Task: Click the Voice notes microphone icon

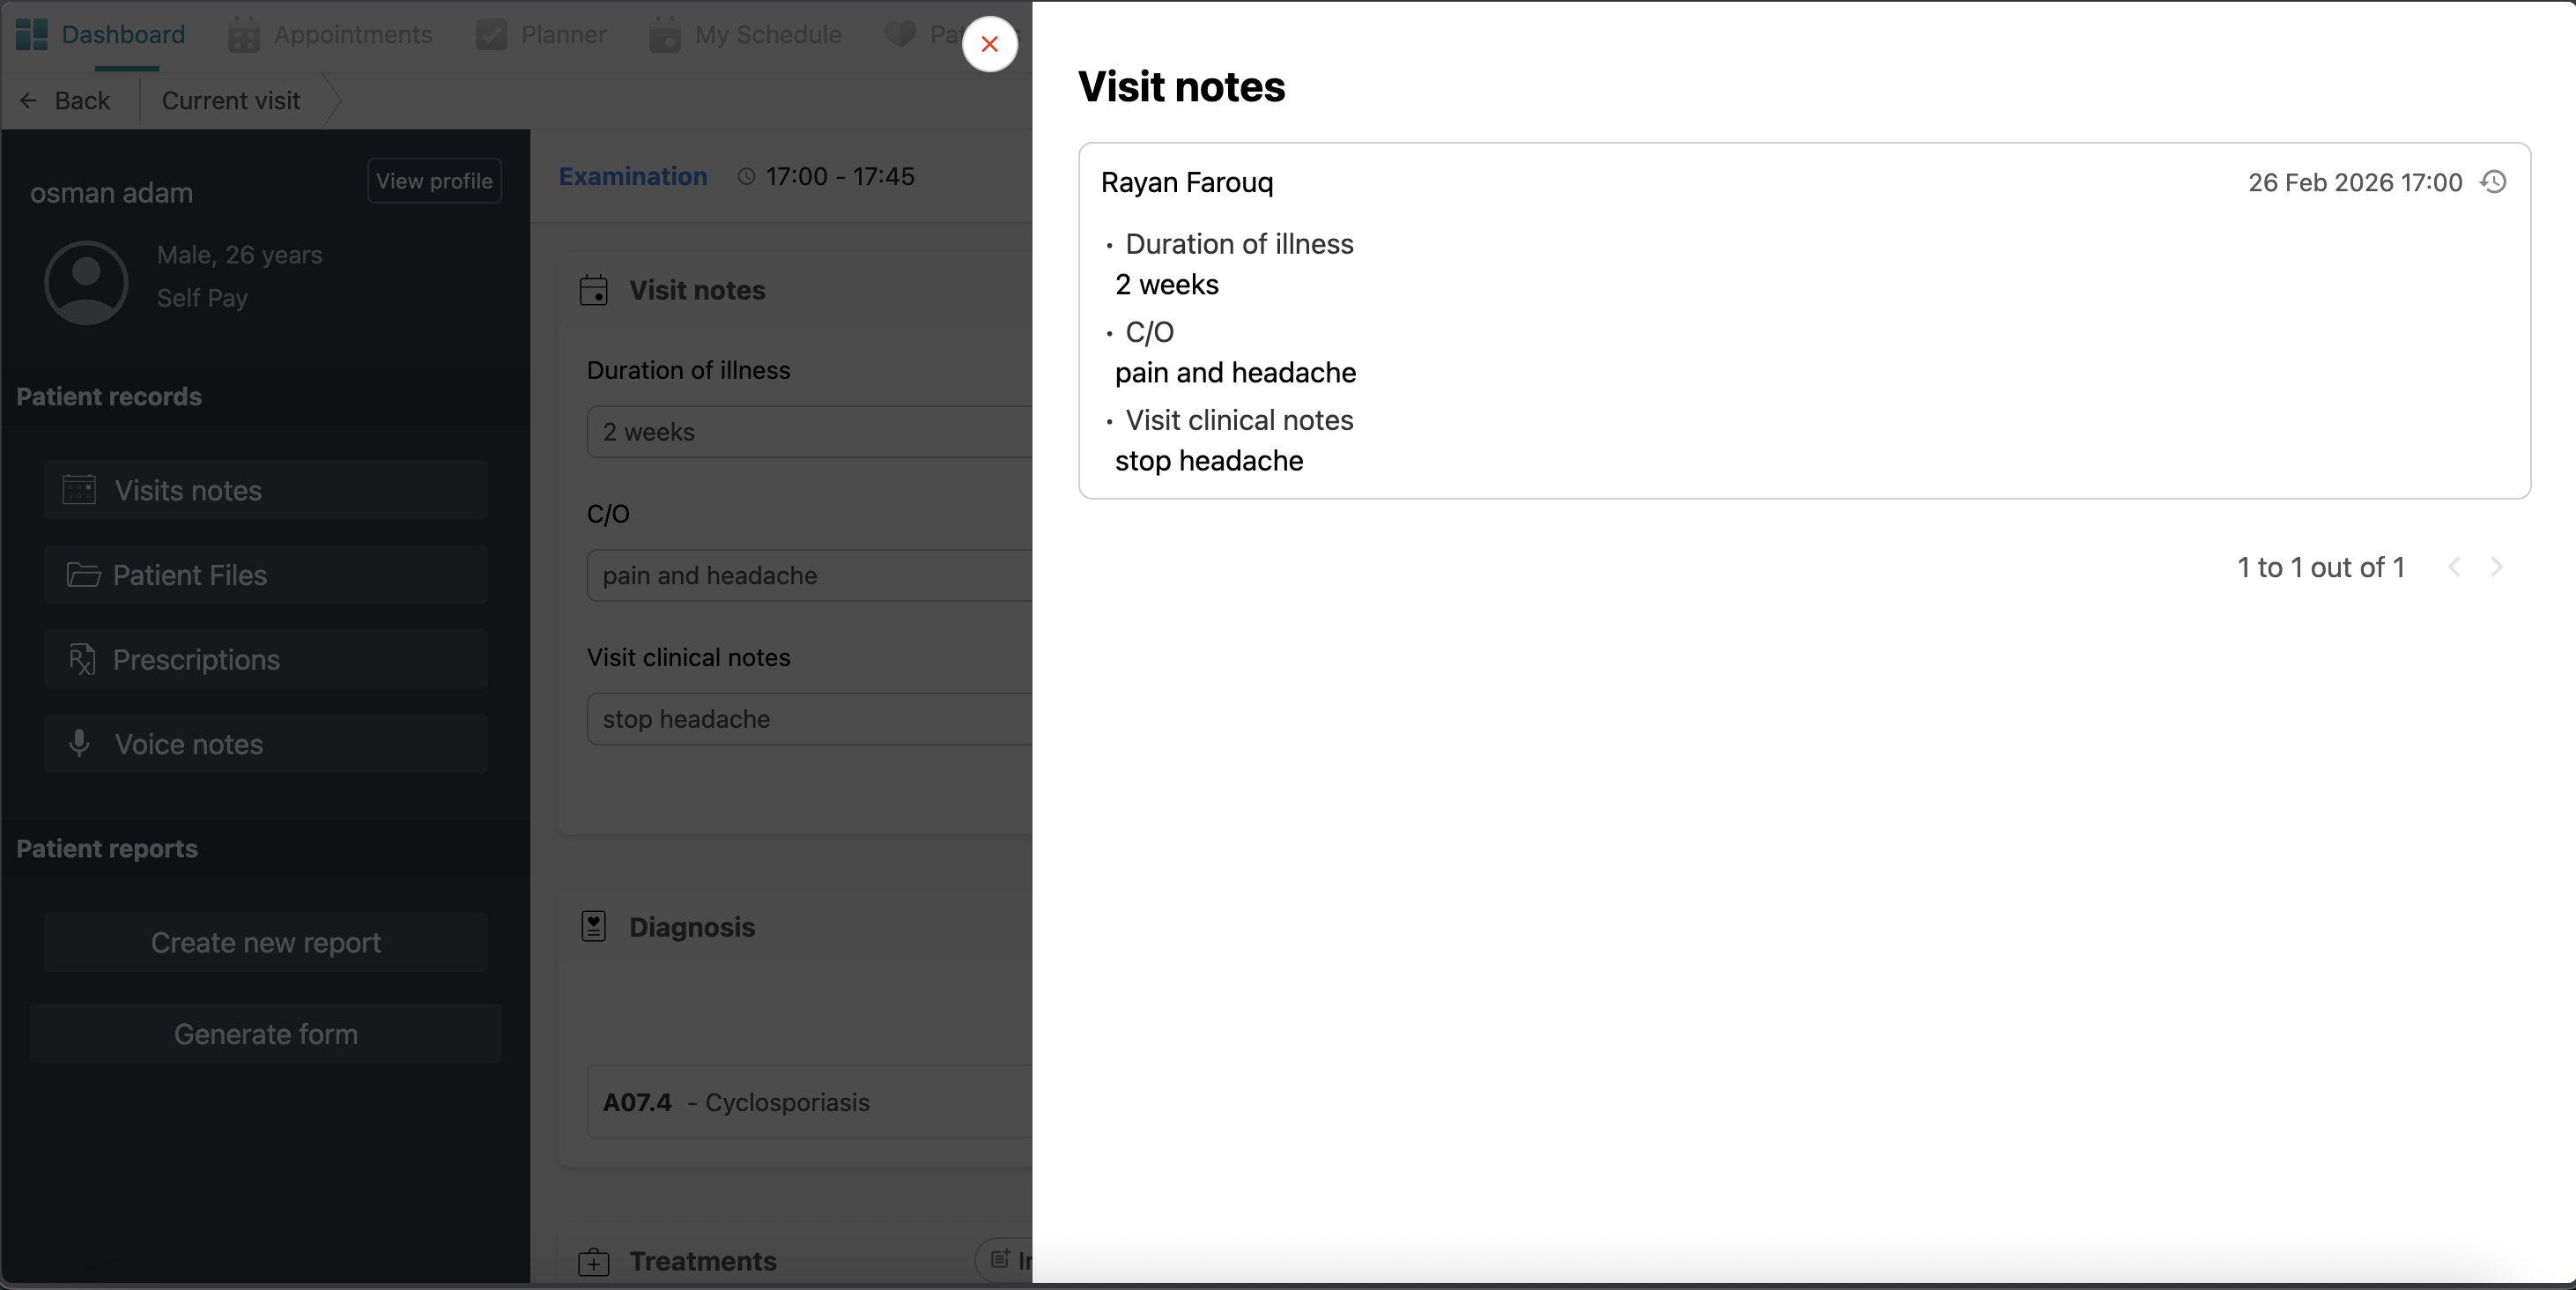Action: tap(79, 743)
